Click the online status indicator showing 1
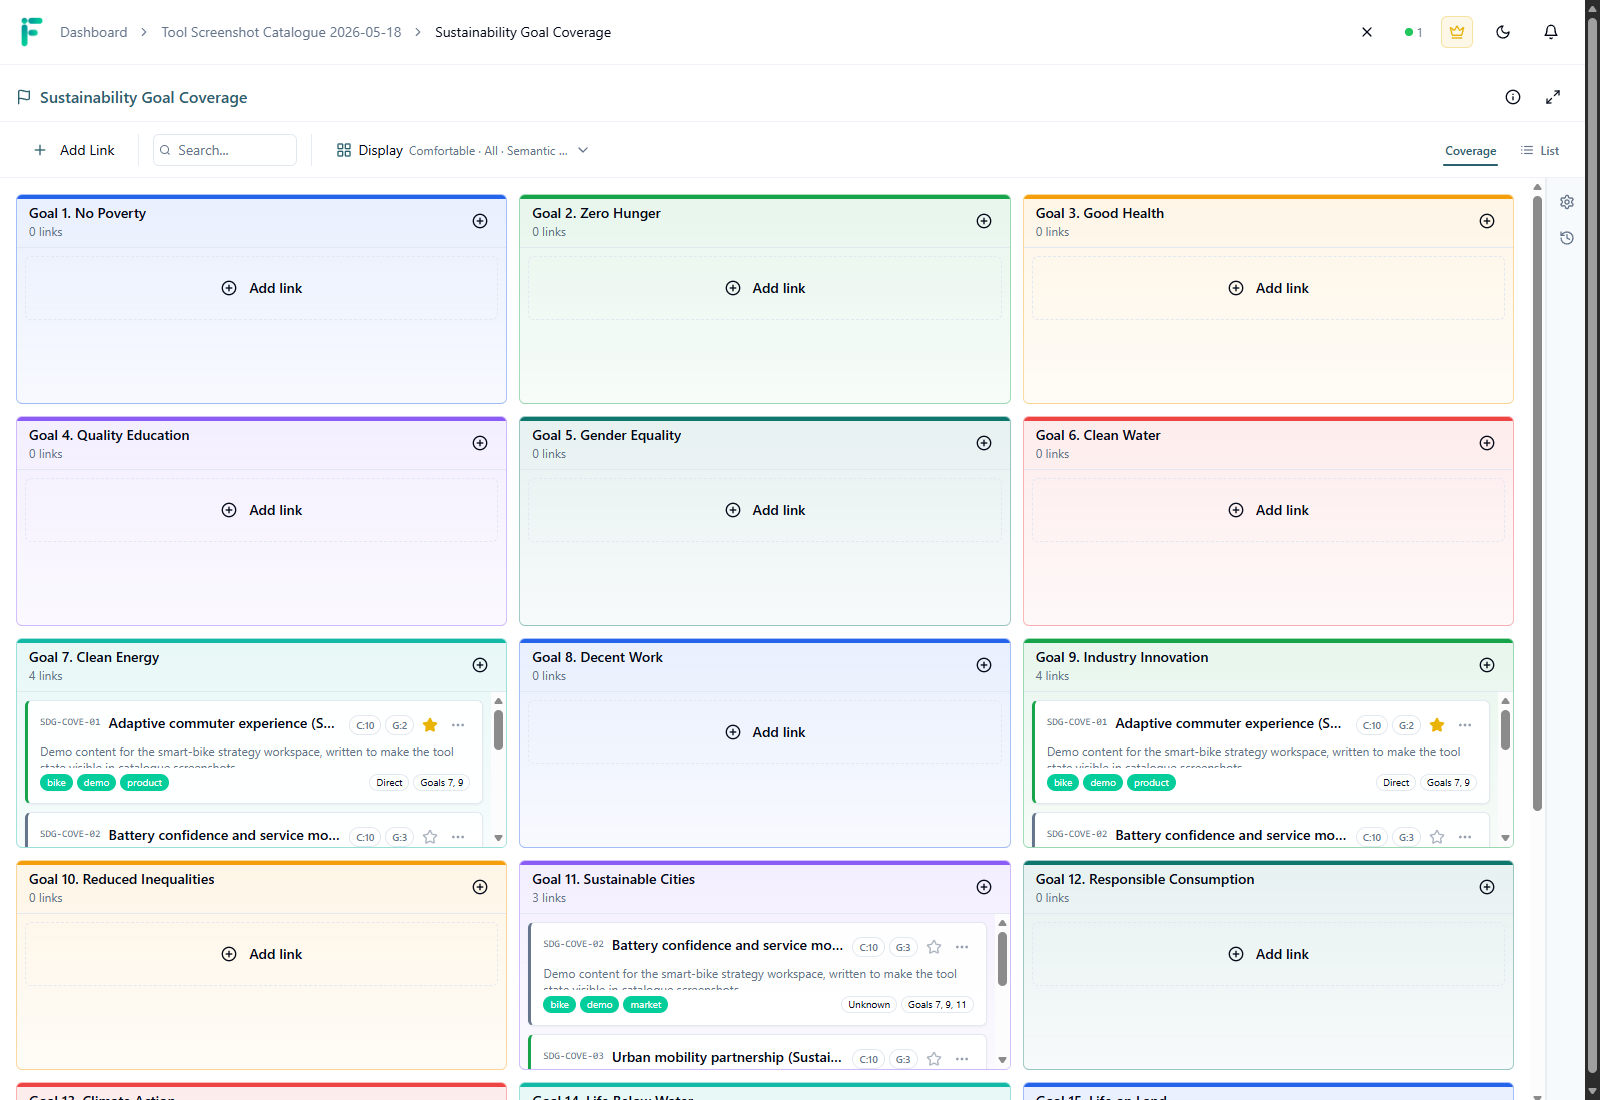The height and width of the screenshot is (1100, 1600). pyautogui.click(x=1413, y=32)
